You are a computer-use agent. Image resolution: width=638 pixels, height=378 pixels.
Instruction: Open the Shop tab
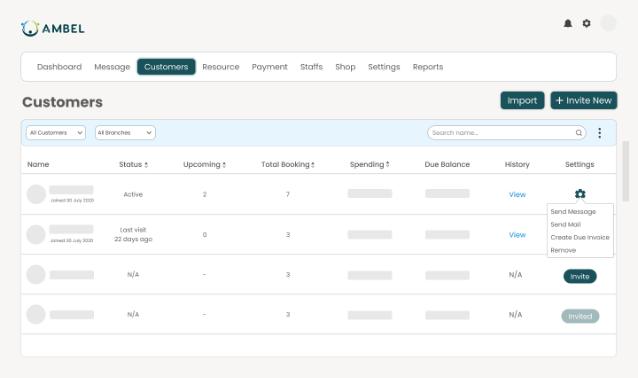[x=345, y=67]
